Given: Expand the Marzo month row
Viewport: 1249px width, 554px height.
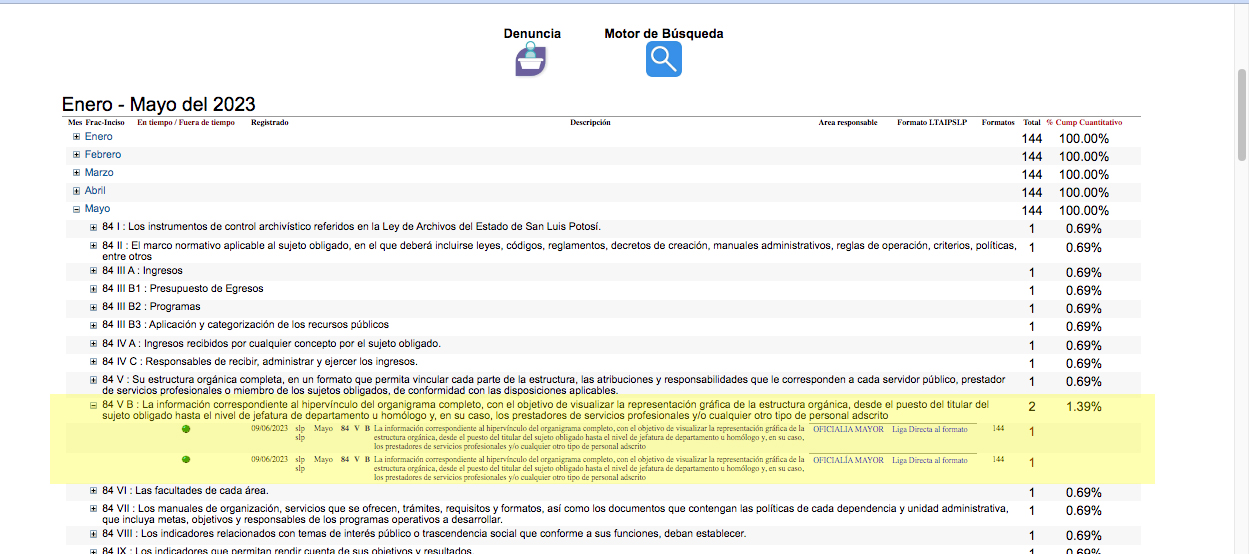Looking at the screenshot, I should (x=77, y=173).
